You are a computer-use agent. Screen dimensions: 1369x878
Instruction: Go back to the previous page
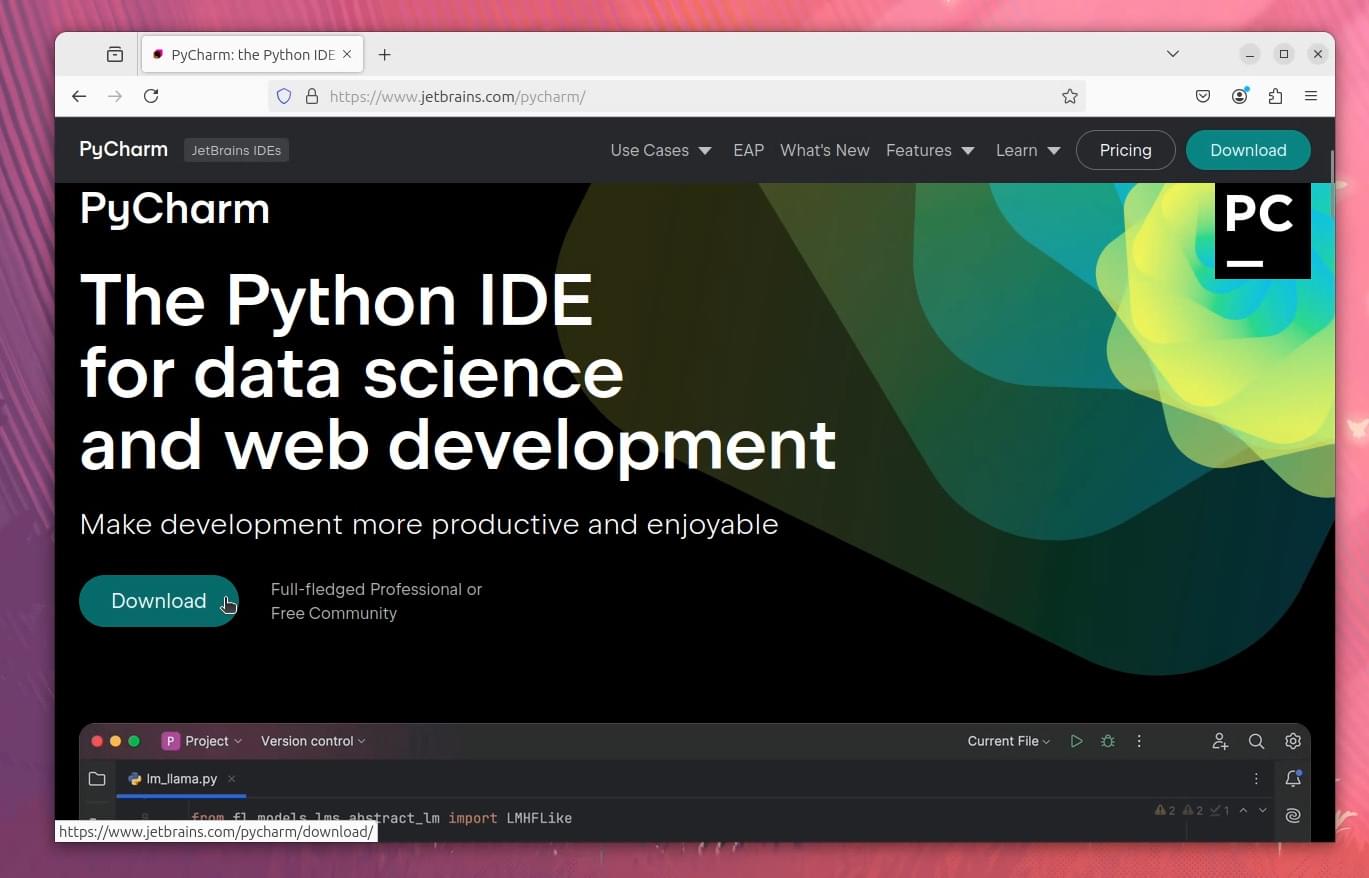(79, 96)
